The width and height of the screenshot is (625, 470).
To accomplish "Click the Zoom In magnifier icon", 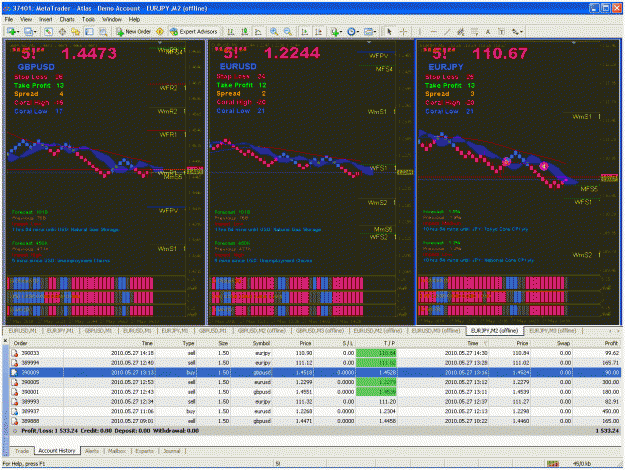I will coord(274,31).
